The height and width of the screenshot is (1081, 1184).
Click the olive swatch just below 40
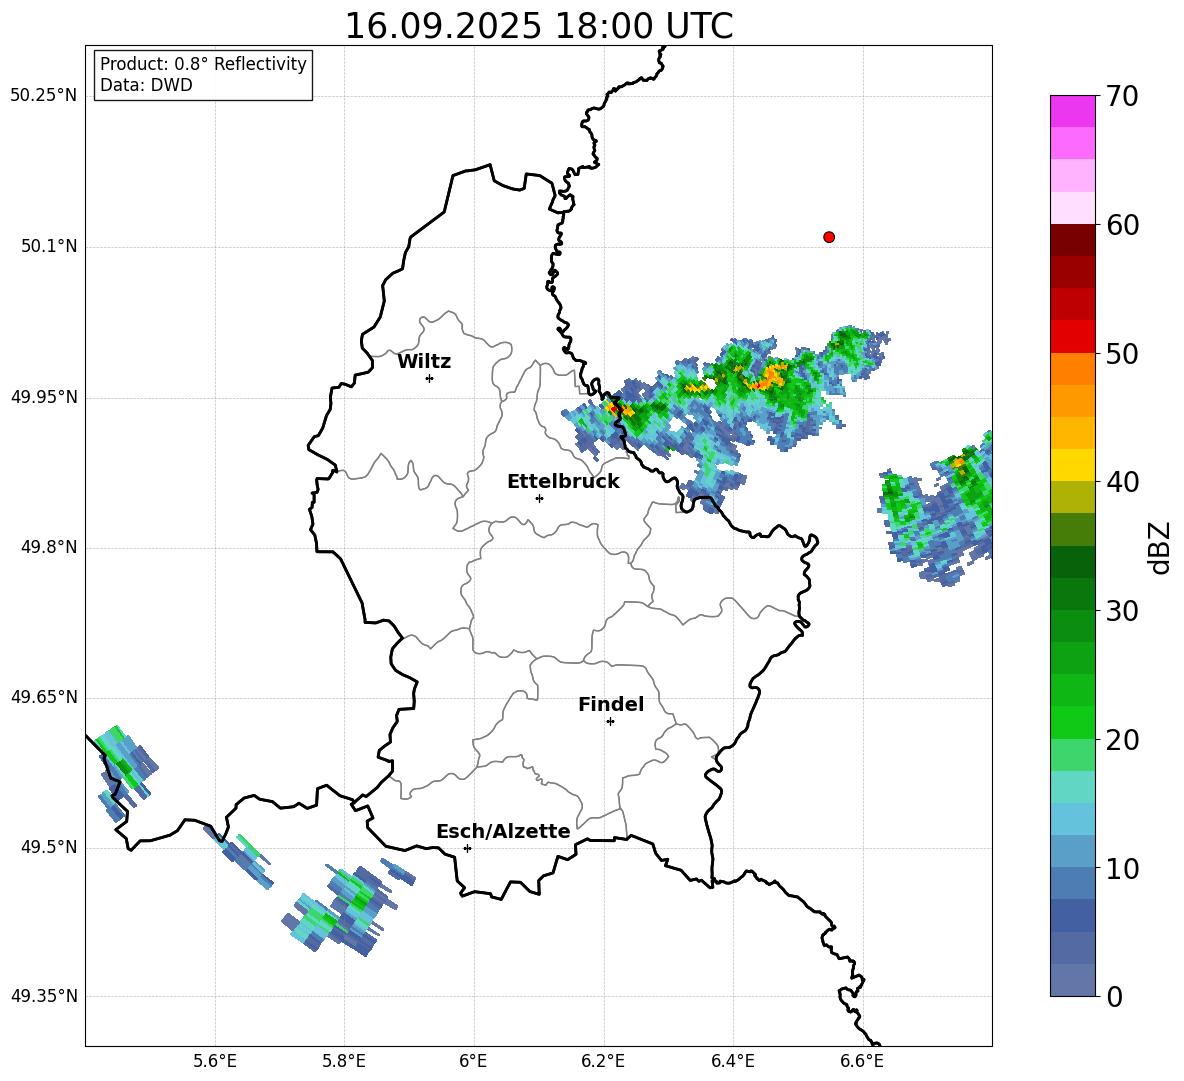1073,497
